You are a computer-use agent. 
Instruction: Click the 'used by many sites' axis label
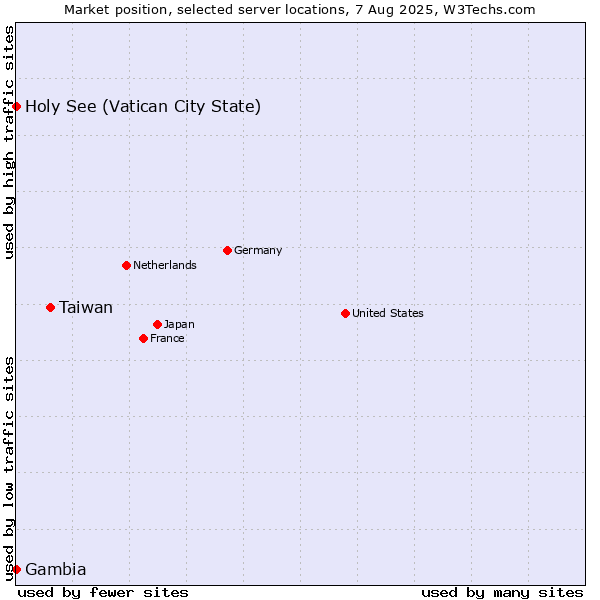coord(502,593)
